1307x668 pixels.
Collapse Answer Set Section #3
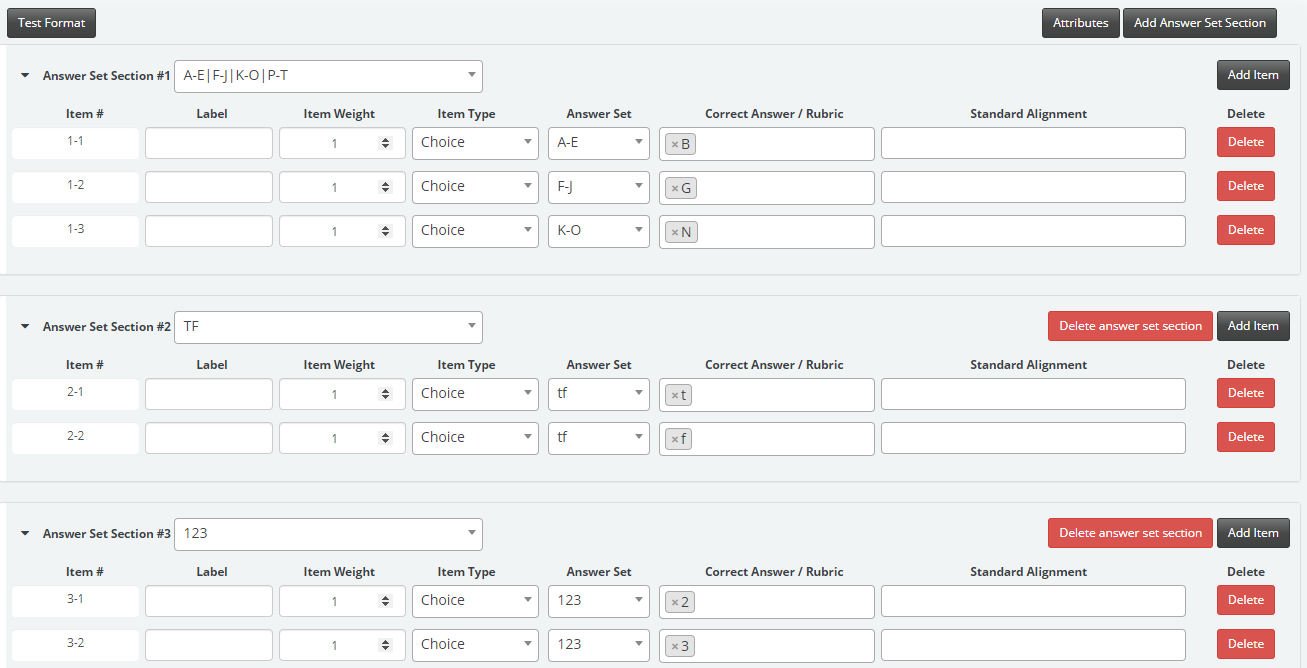[x=24, y=534]
